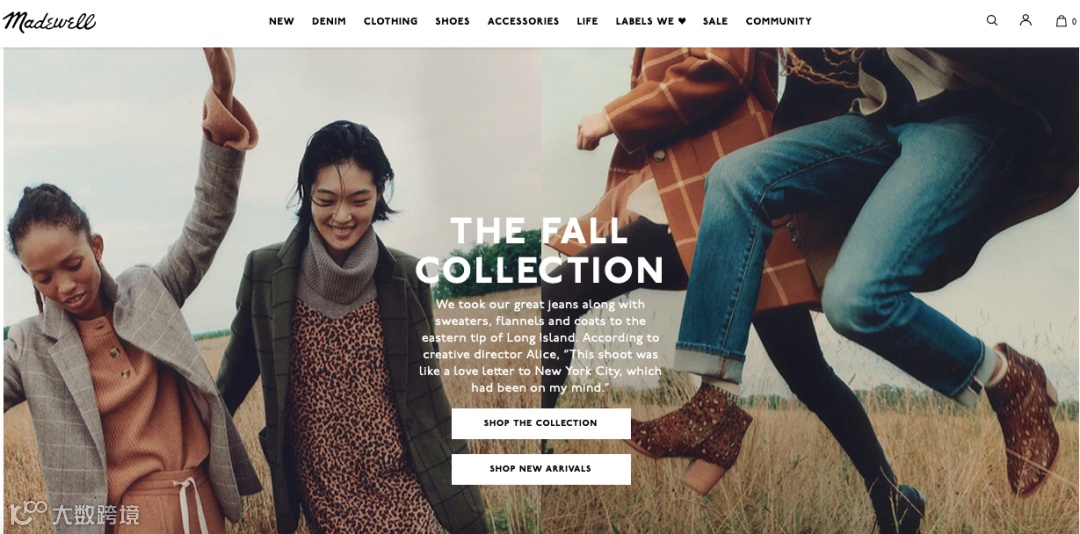Open the NEW menu
The width and height of the screenshot is (1080, 534).
click(x=281, y=21)
